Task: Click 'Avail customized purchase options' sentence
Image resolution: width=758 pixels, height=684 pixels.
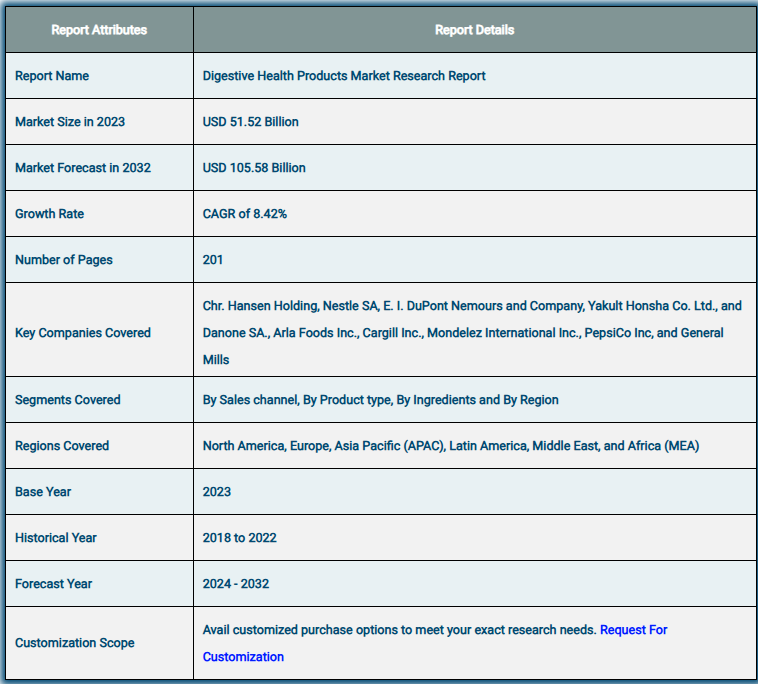Action: [399, 630]
